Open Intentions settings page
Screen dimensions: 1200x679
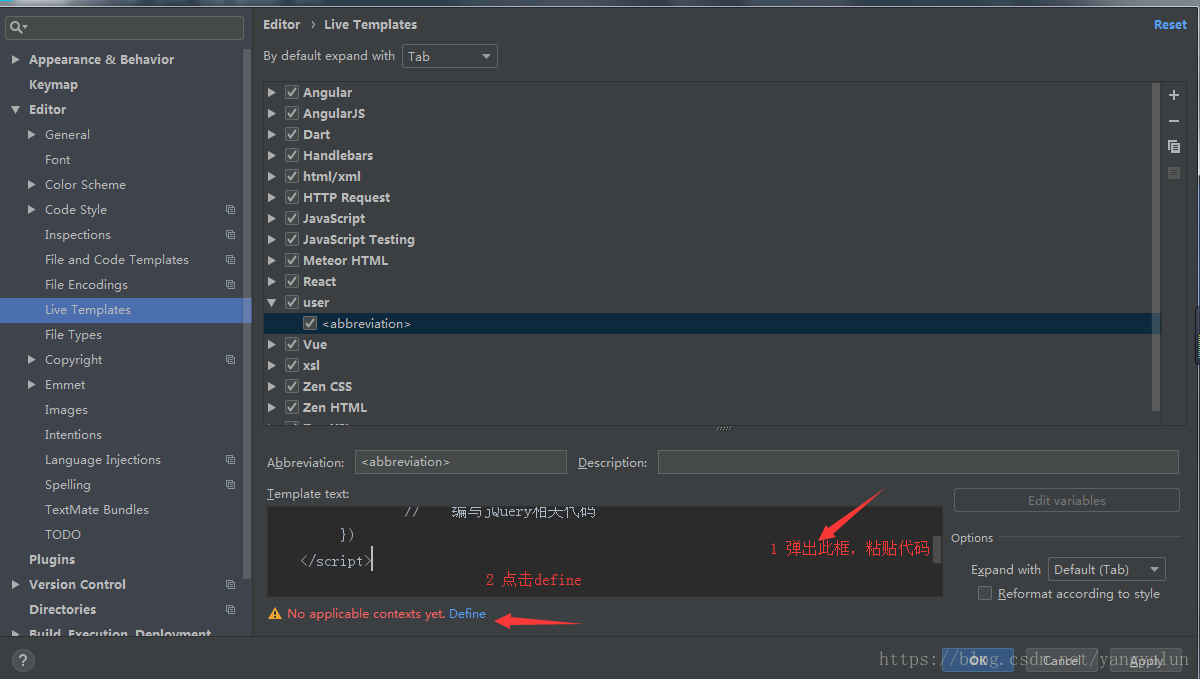pyautogui.click(x=73, y=435)
